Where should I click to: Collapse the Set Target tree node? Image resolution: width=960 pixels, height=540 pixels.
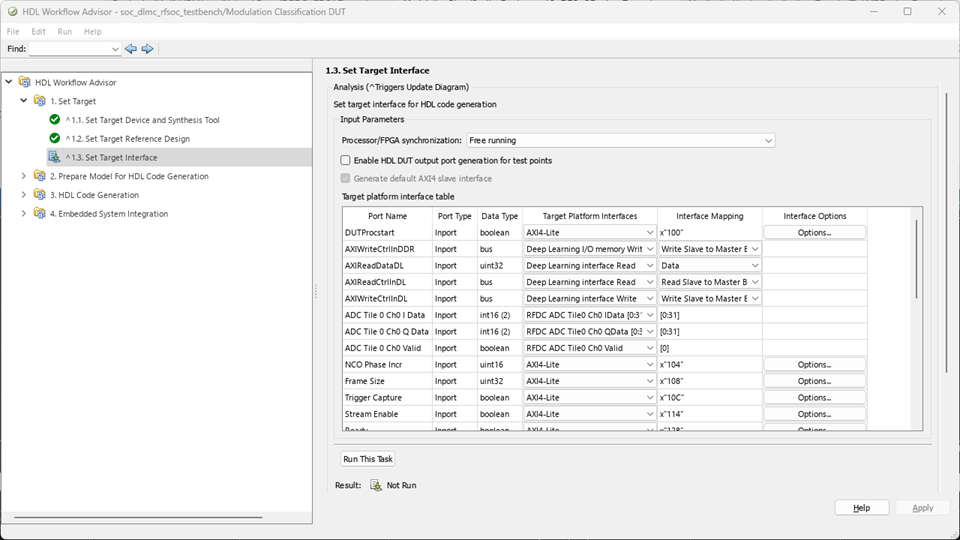[x=24, y=101]
